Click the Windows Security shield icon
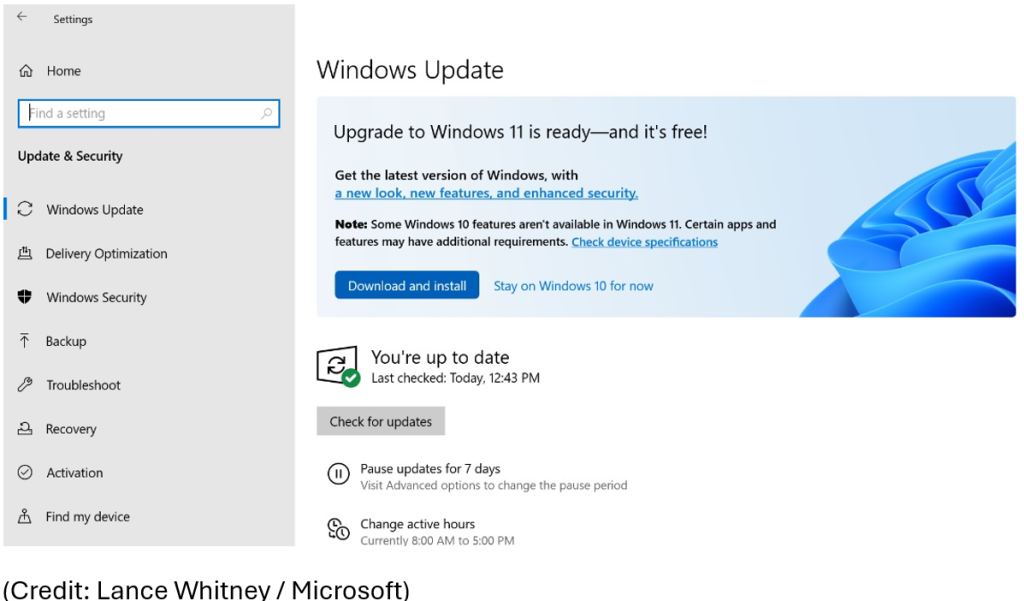 click(25, 297)
